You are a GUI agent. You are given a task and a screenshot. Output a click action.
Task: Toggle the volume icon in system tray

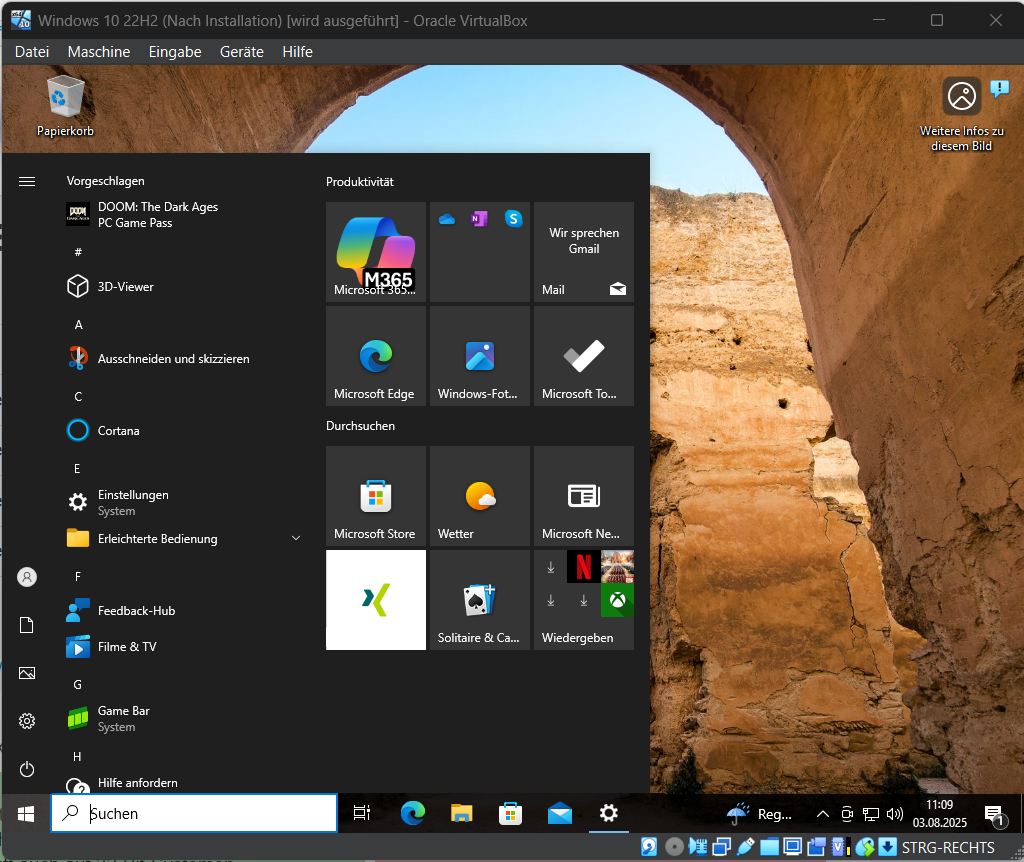895,814
